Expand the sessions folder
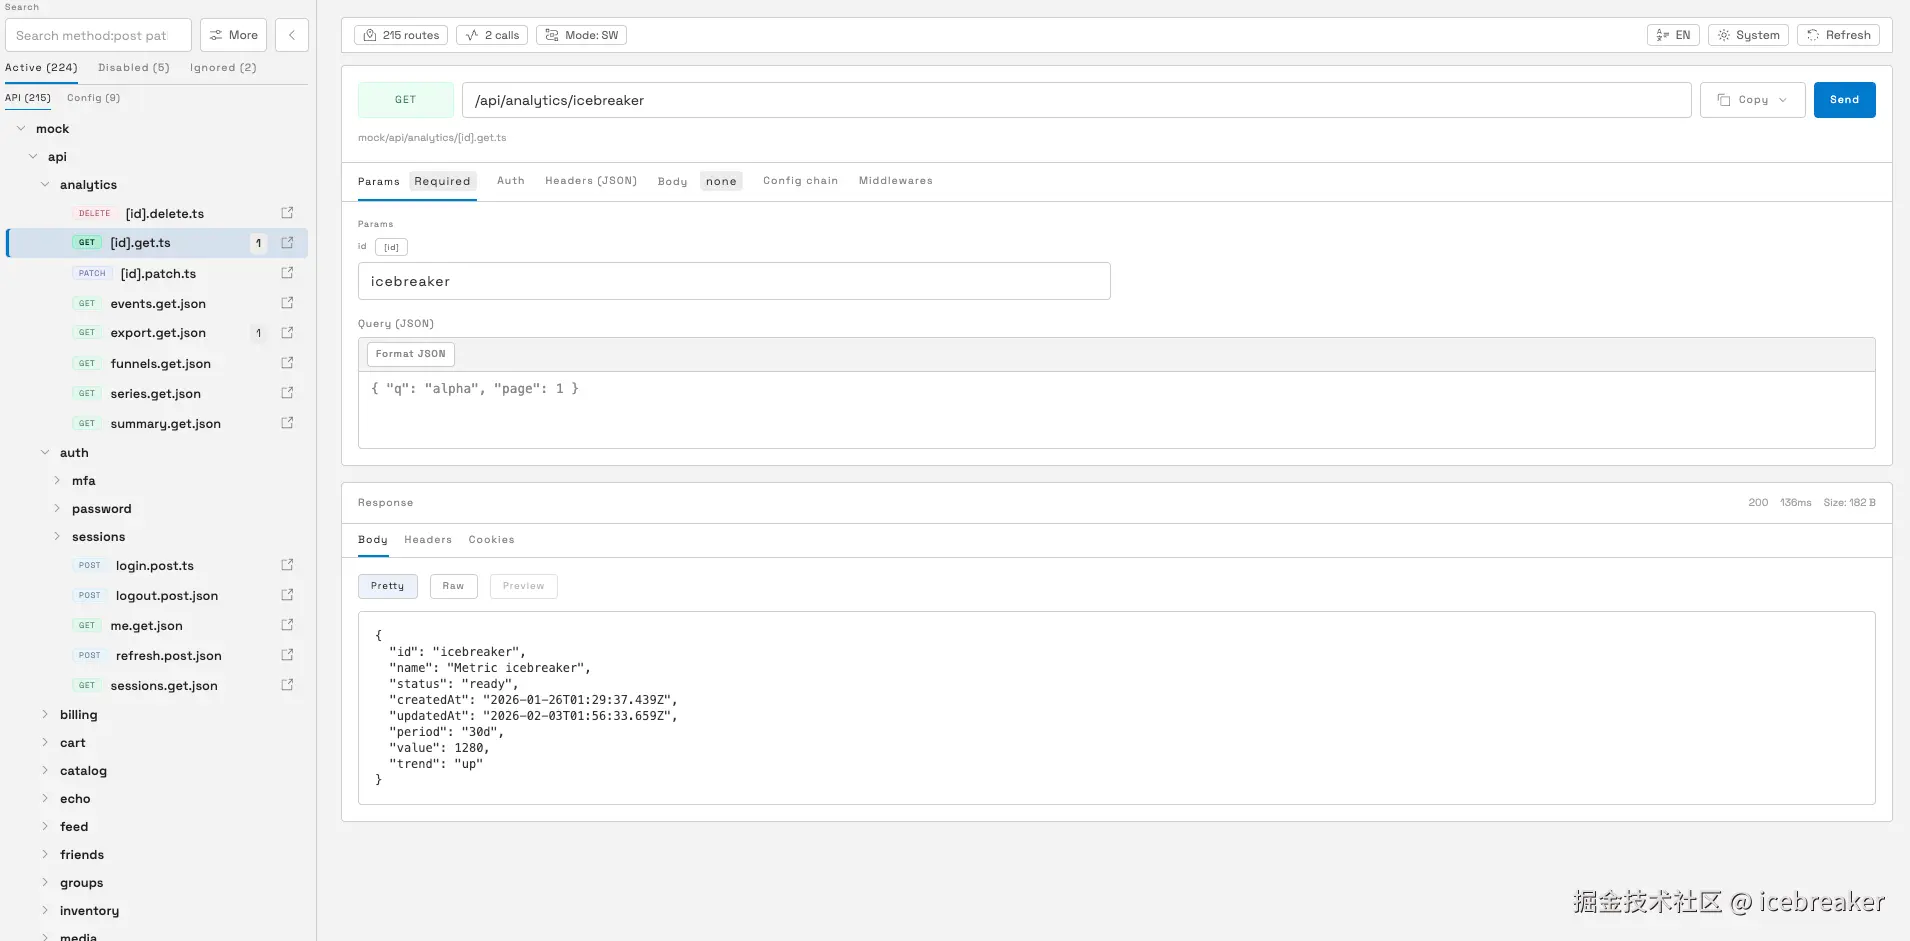 tap(57, 537)
